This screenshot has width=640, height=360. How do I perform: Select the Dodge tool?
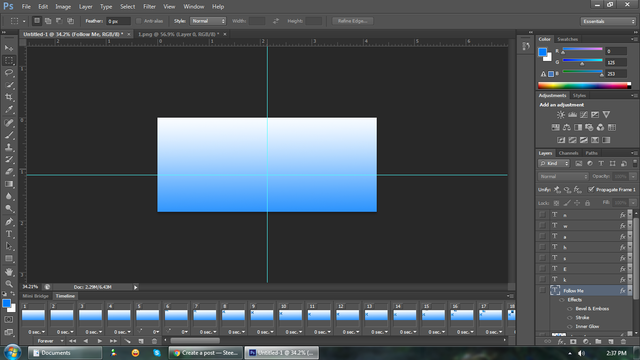coord(9,209)
